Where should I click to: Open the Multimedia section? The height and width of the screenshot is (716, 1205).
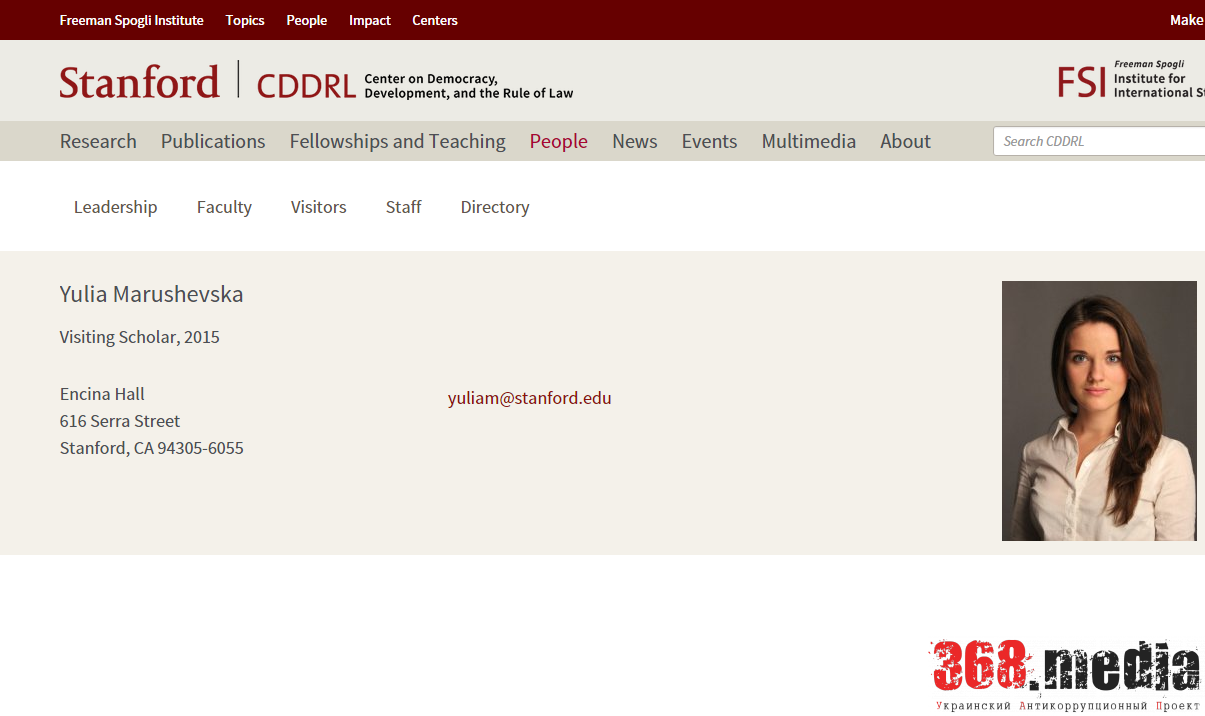coord(808,141)
